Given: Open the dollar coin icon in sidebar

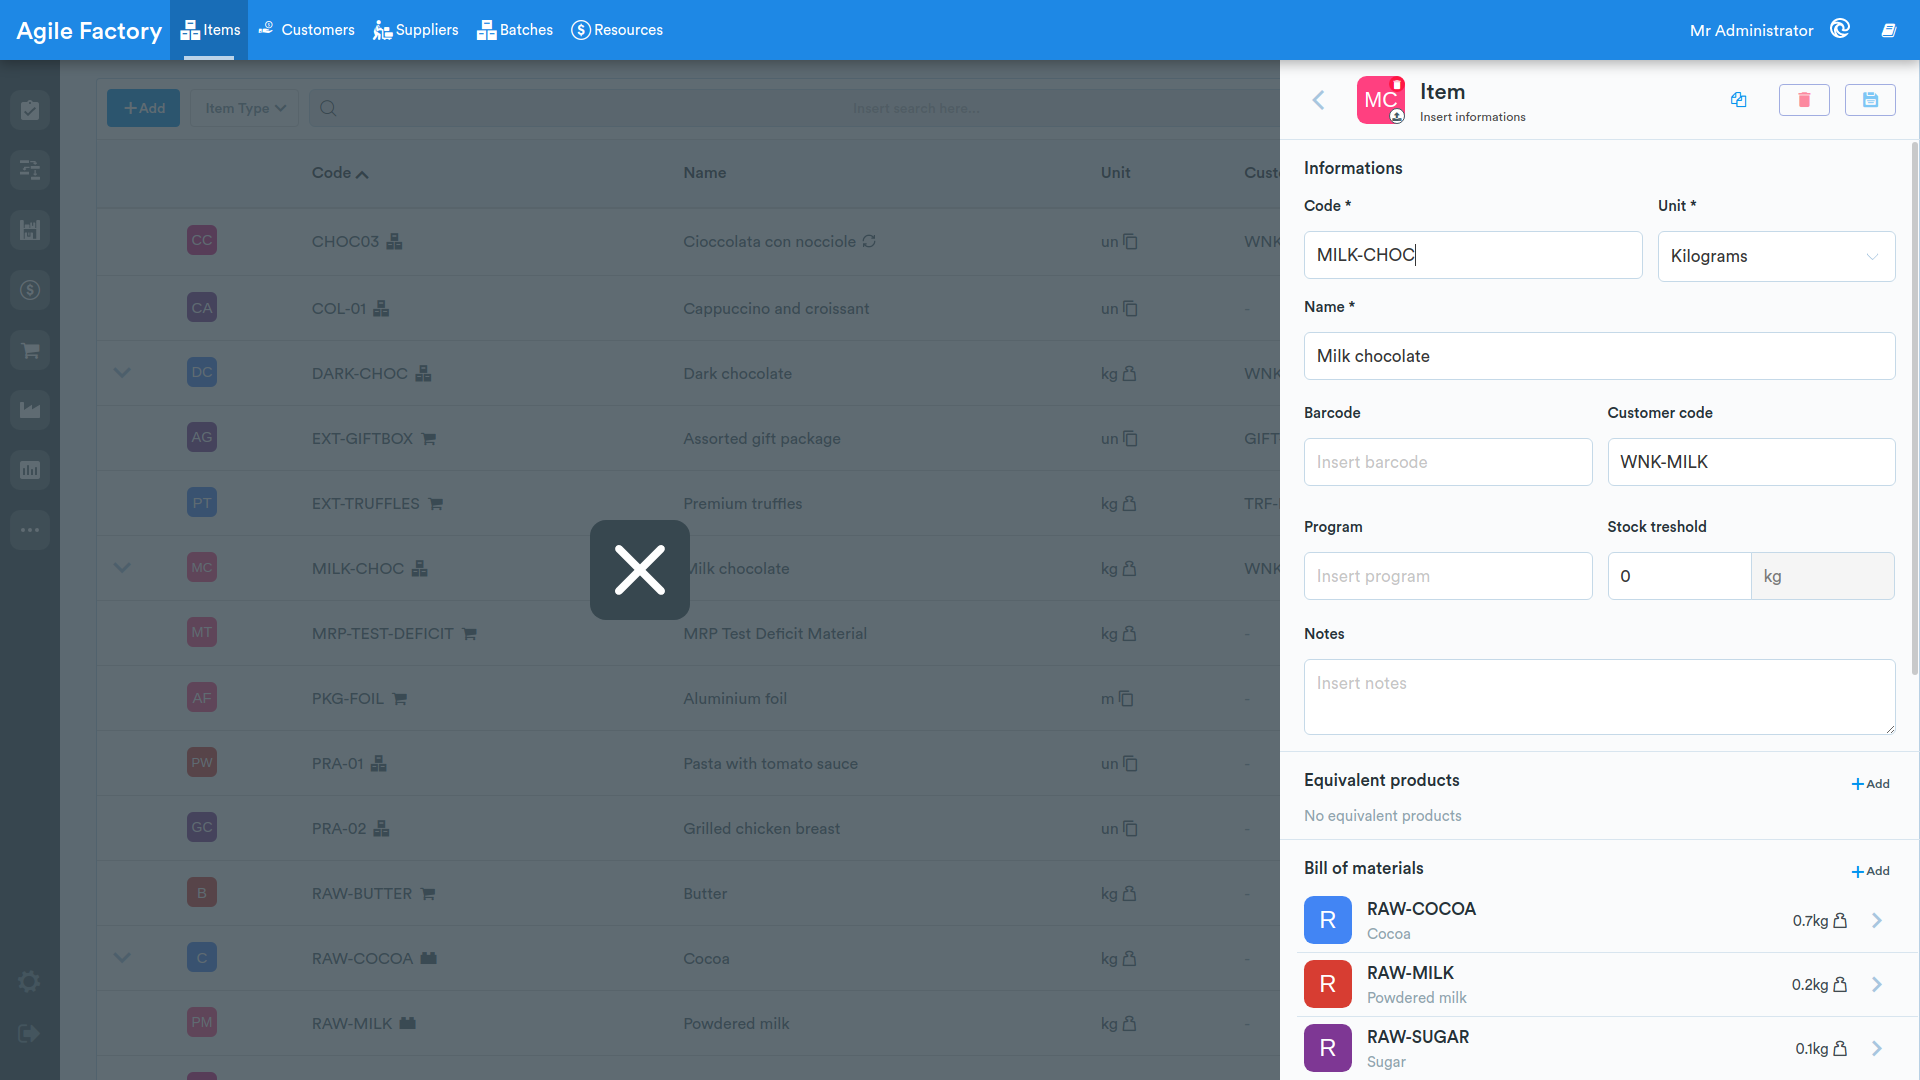Looking at the screenshot, I should tap(30, 290).
